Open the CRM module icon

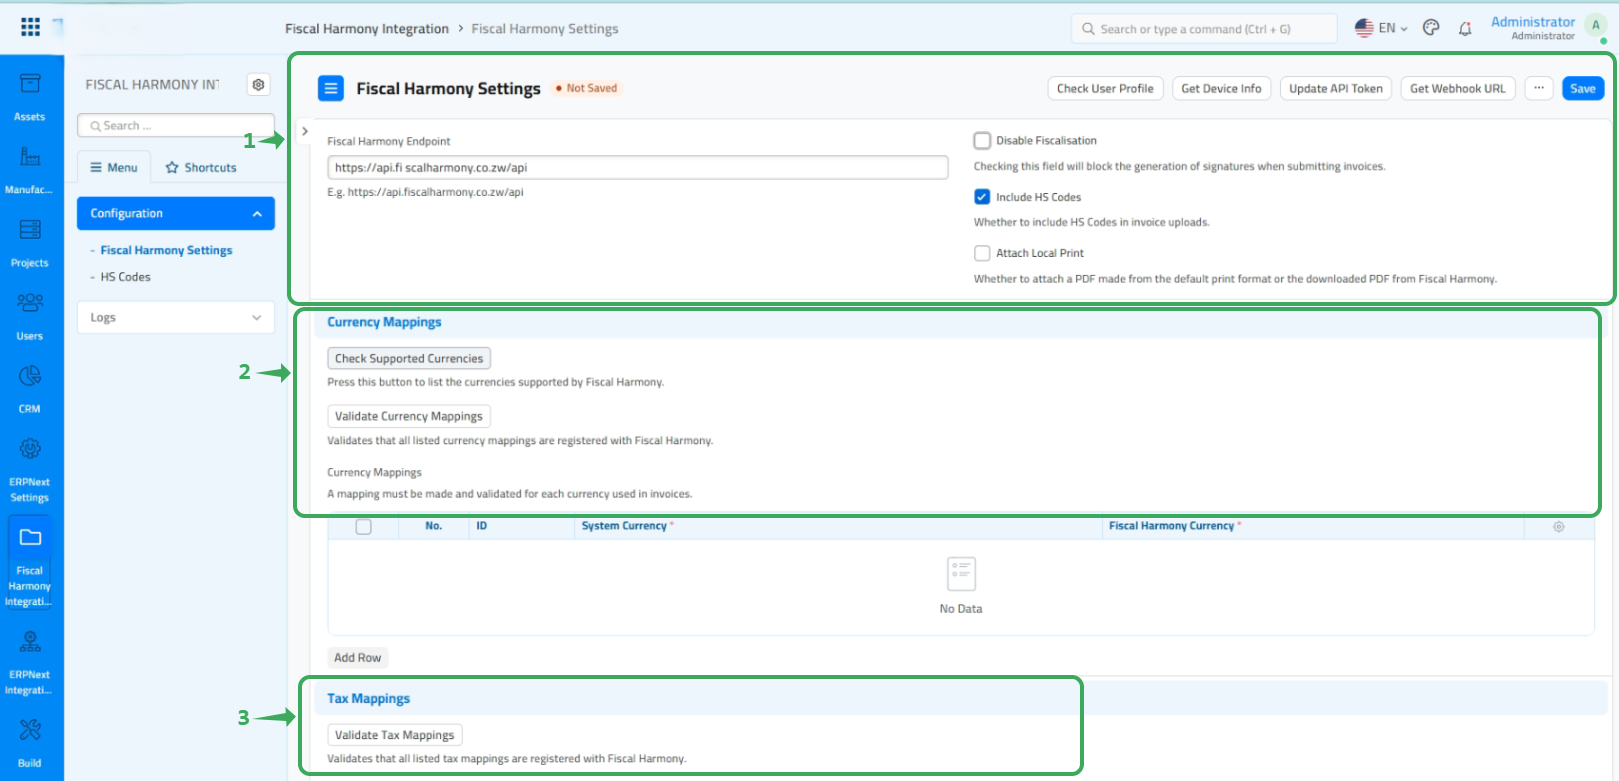[30, 376]
